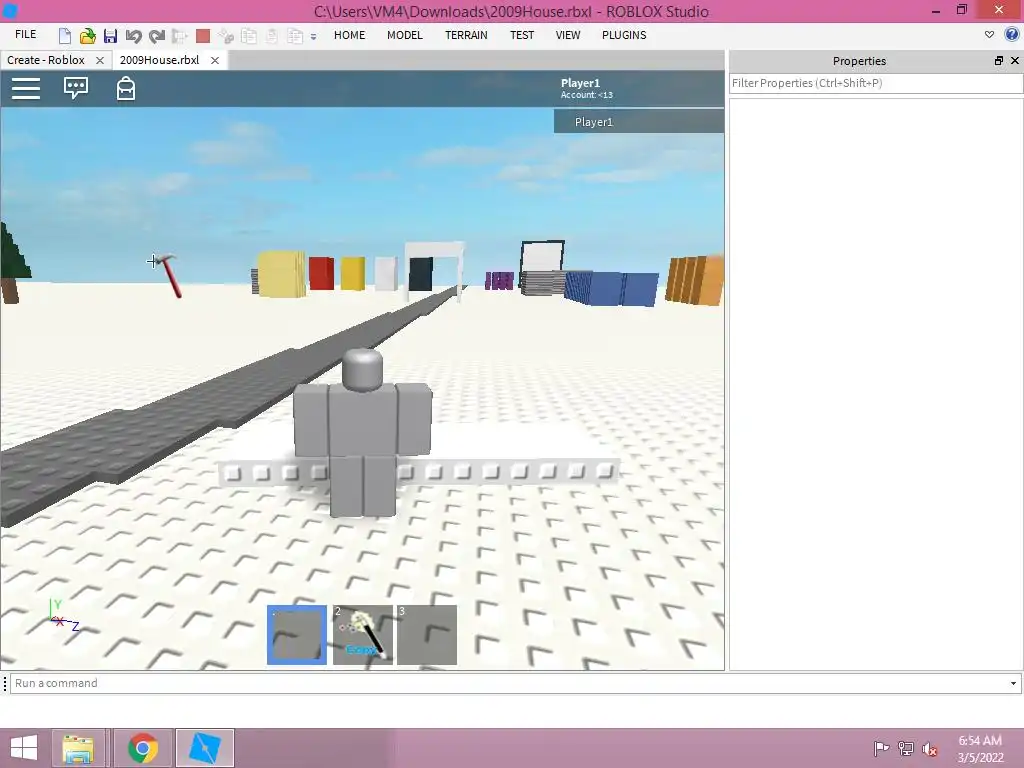
Task: Open the in-game hamburger menu
Action: (26, 88)
